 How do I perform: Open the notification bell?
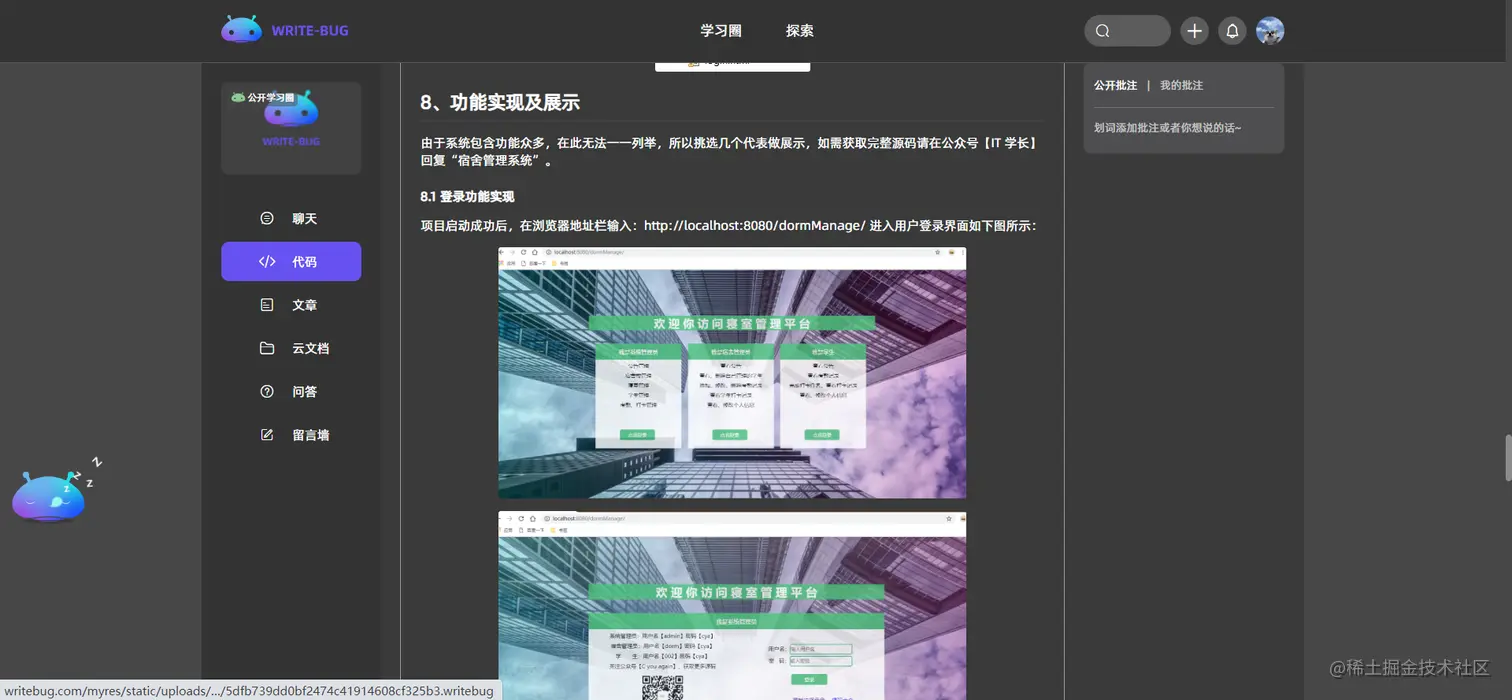click(x=1232, y=31)
